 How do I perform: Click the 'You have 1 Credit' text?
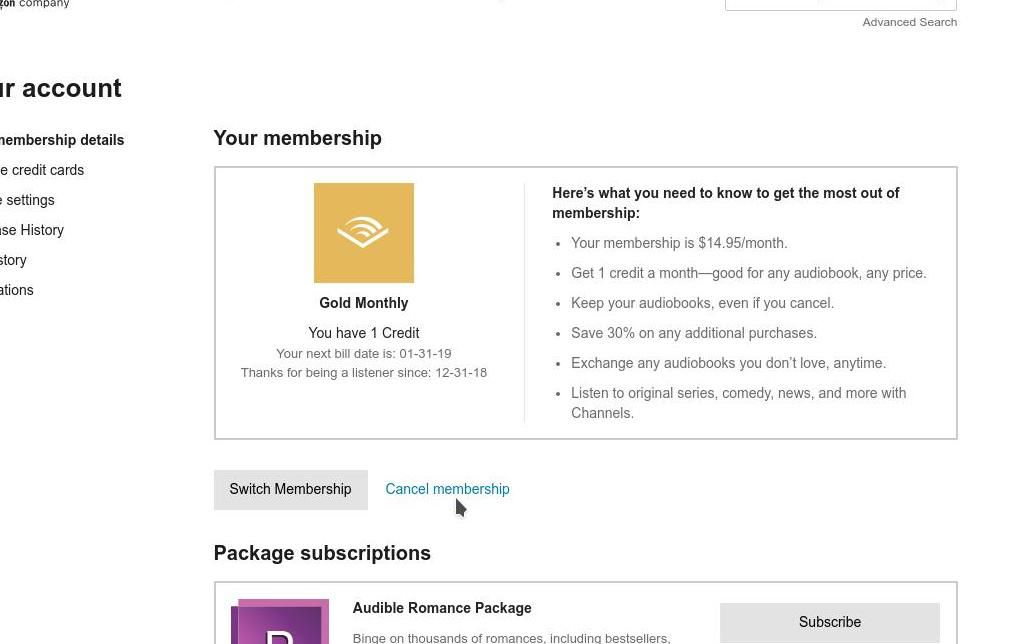coord(364,333)
